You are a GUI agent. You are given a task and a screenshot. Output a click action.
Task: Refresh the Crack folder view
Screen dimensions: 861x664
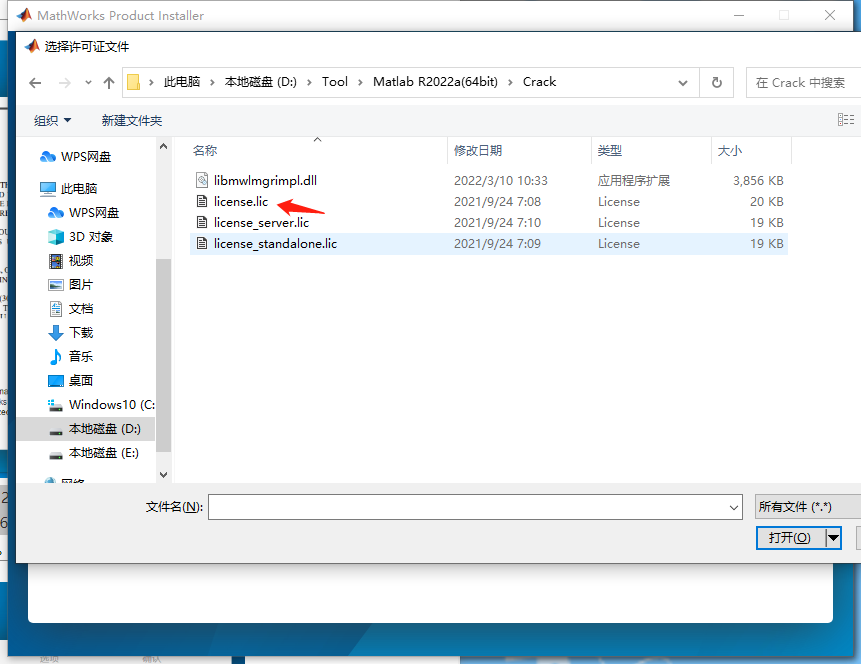point(717,82)
